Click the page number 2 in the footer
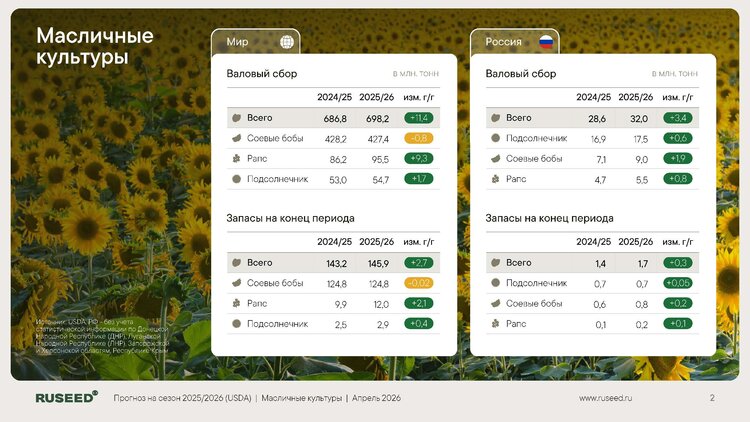The height and width of the screenshot is (422, 750). pyautogui.click(x=712, y=398)
